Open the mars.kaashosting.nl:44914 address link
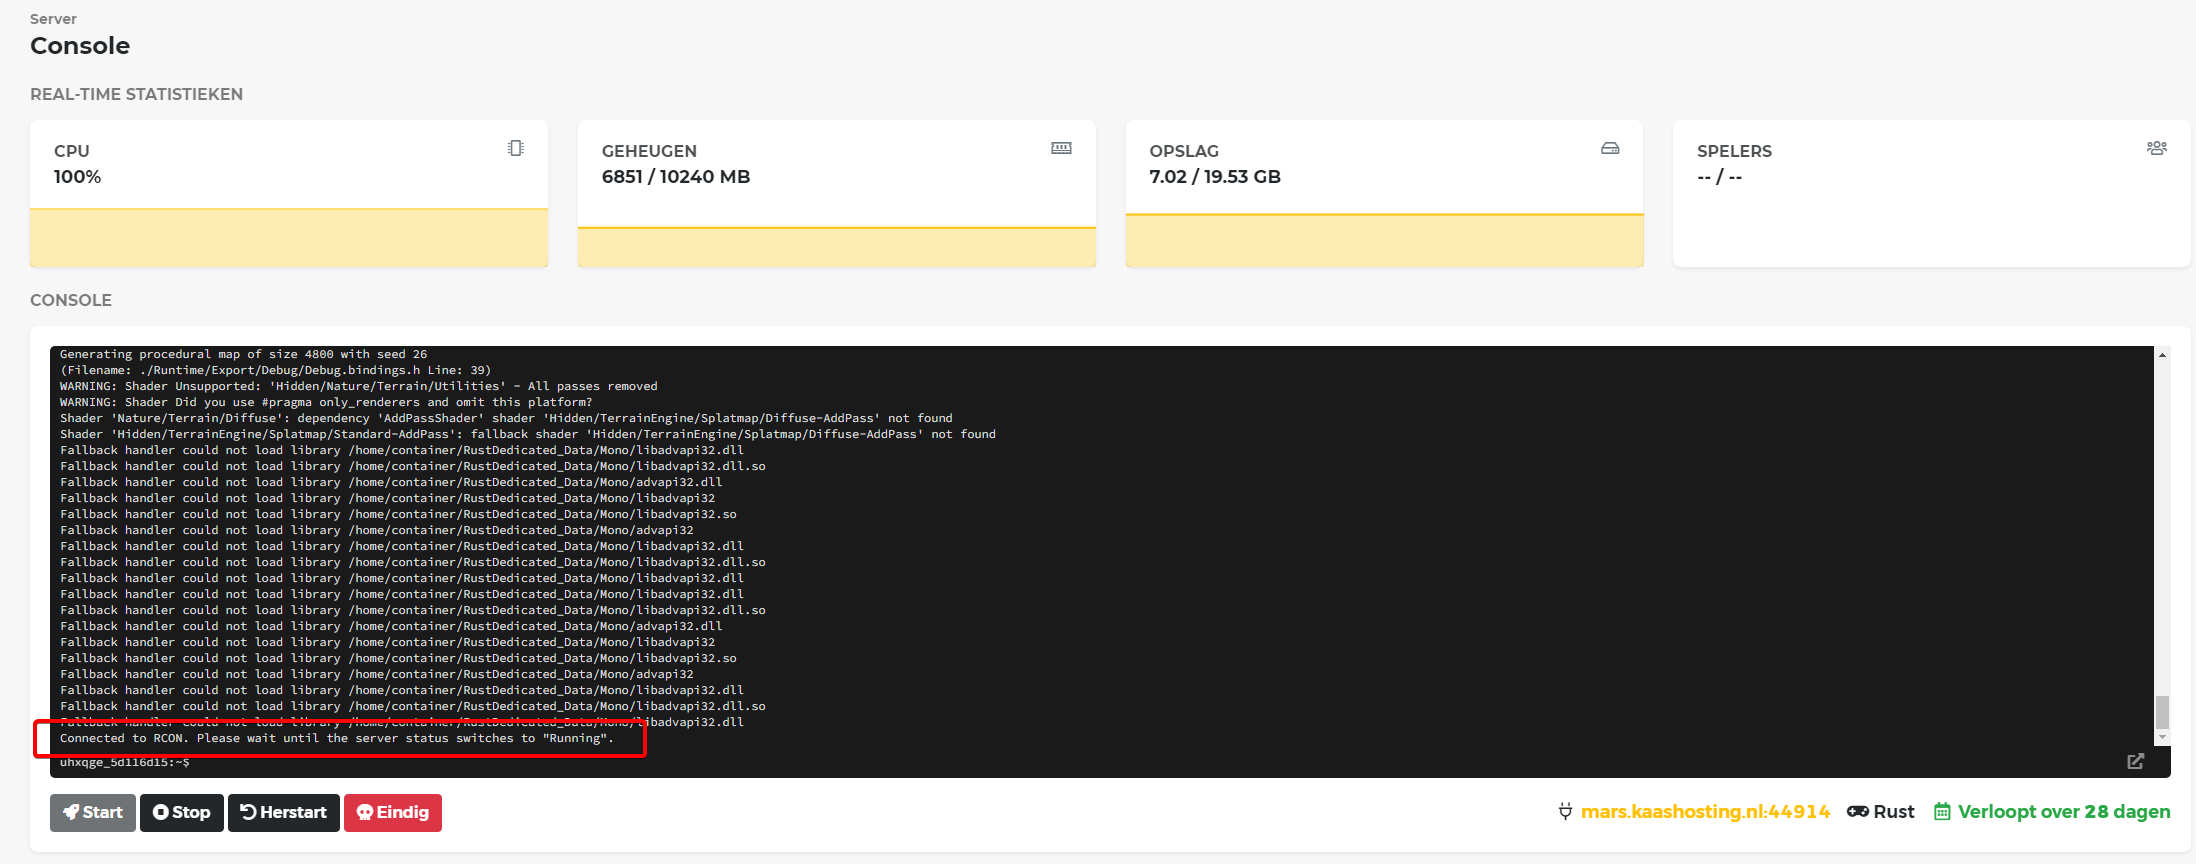 pyautogui.click(x=1705, y=811)
